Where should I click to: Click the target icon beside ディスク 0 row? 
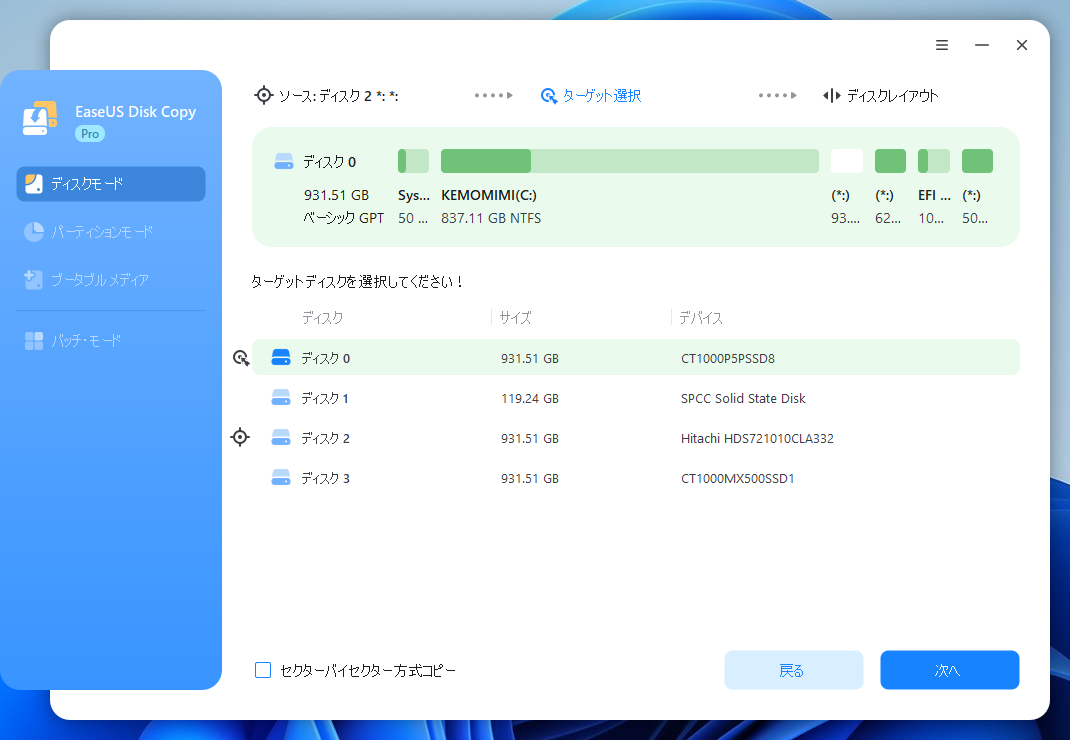click(241, 358)
